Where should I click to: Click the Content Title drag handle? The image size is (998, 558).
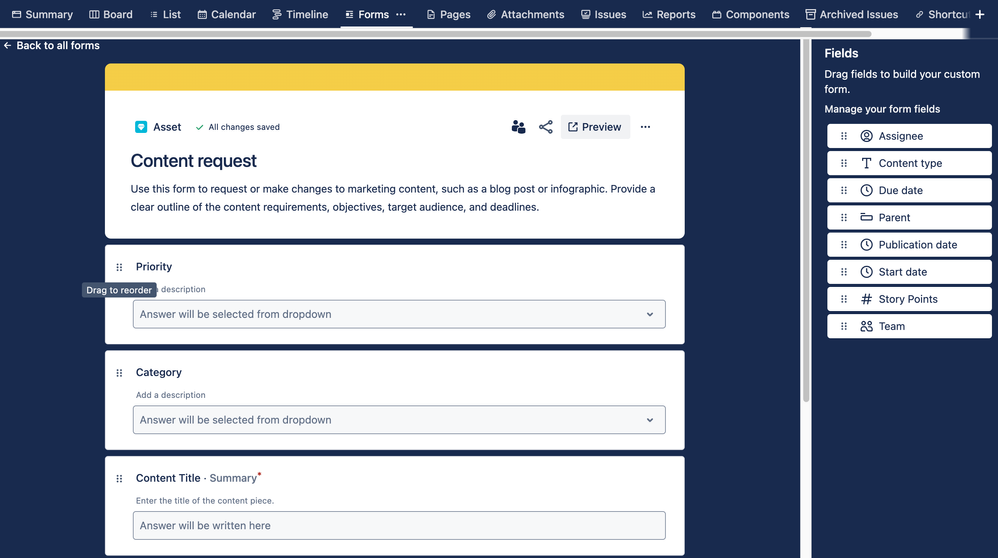[119, 478]
